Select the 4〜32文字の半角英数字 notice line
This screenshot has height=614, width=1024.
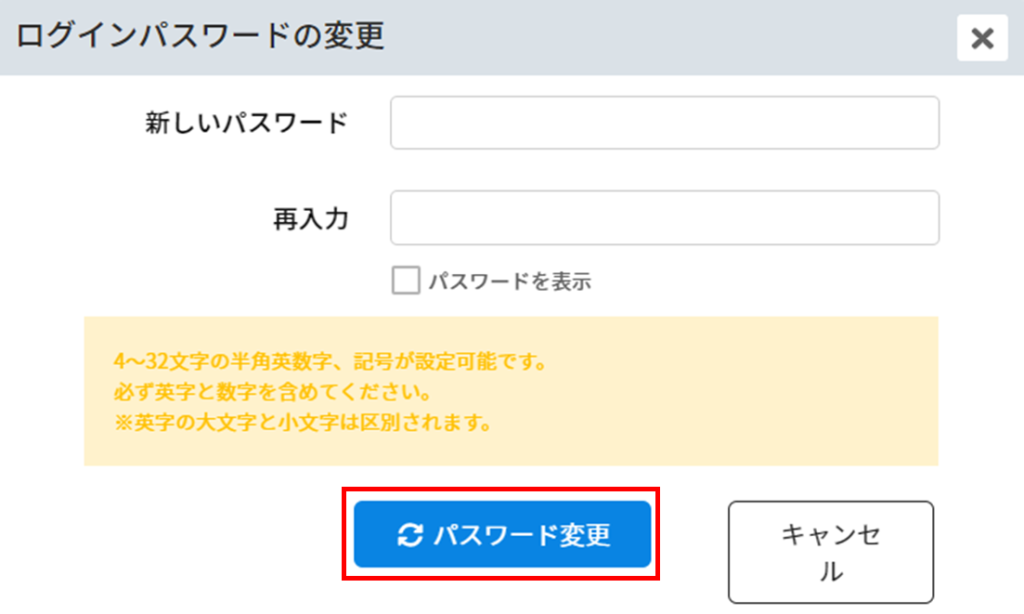330,361
